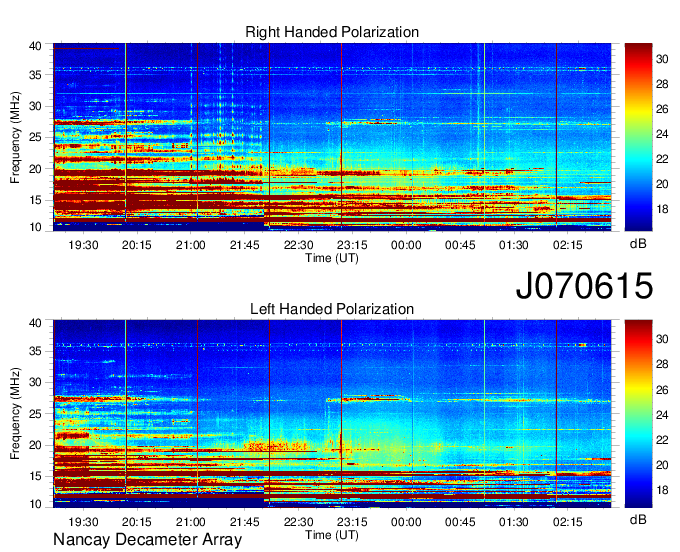Screen dimensions: 680x552
Task: Click 01:30 tick under Right Handed plot
Action: click(x=513, y=245)
